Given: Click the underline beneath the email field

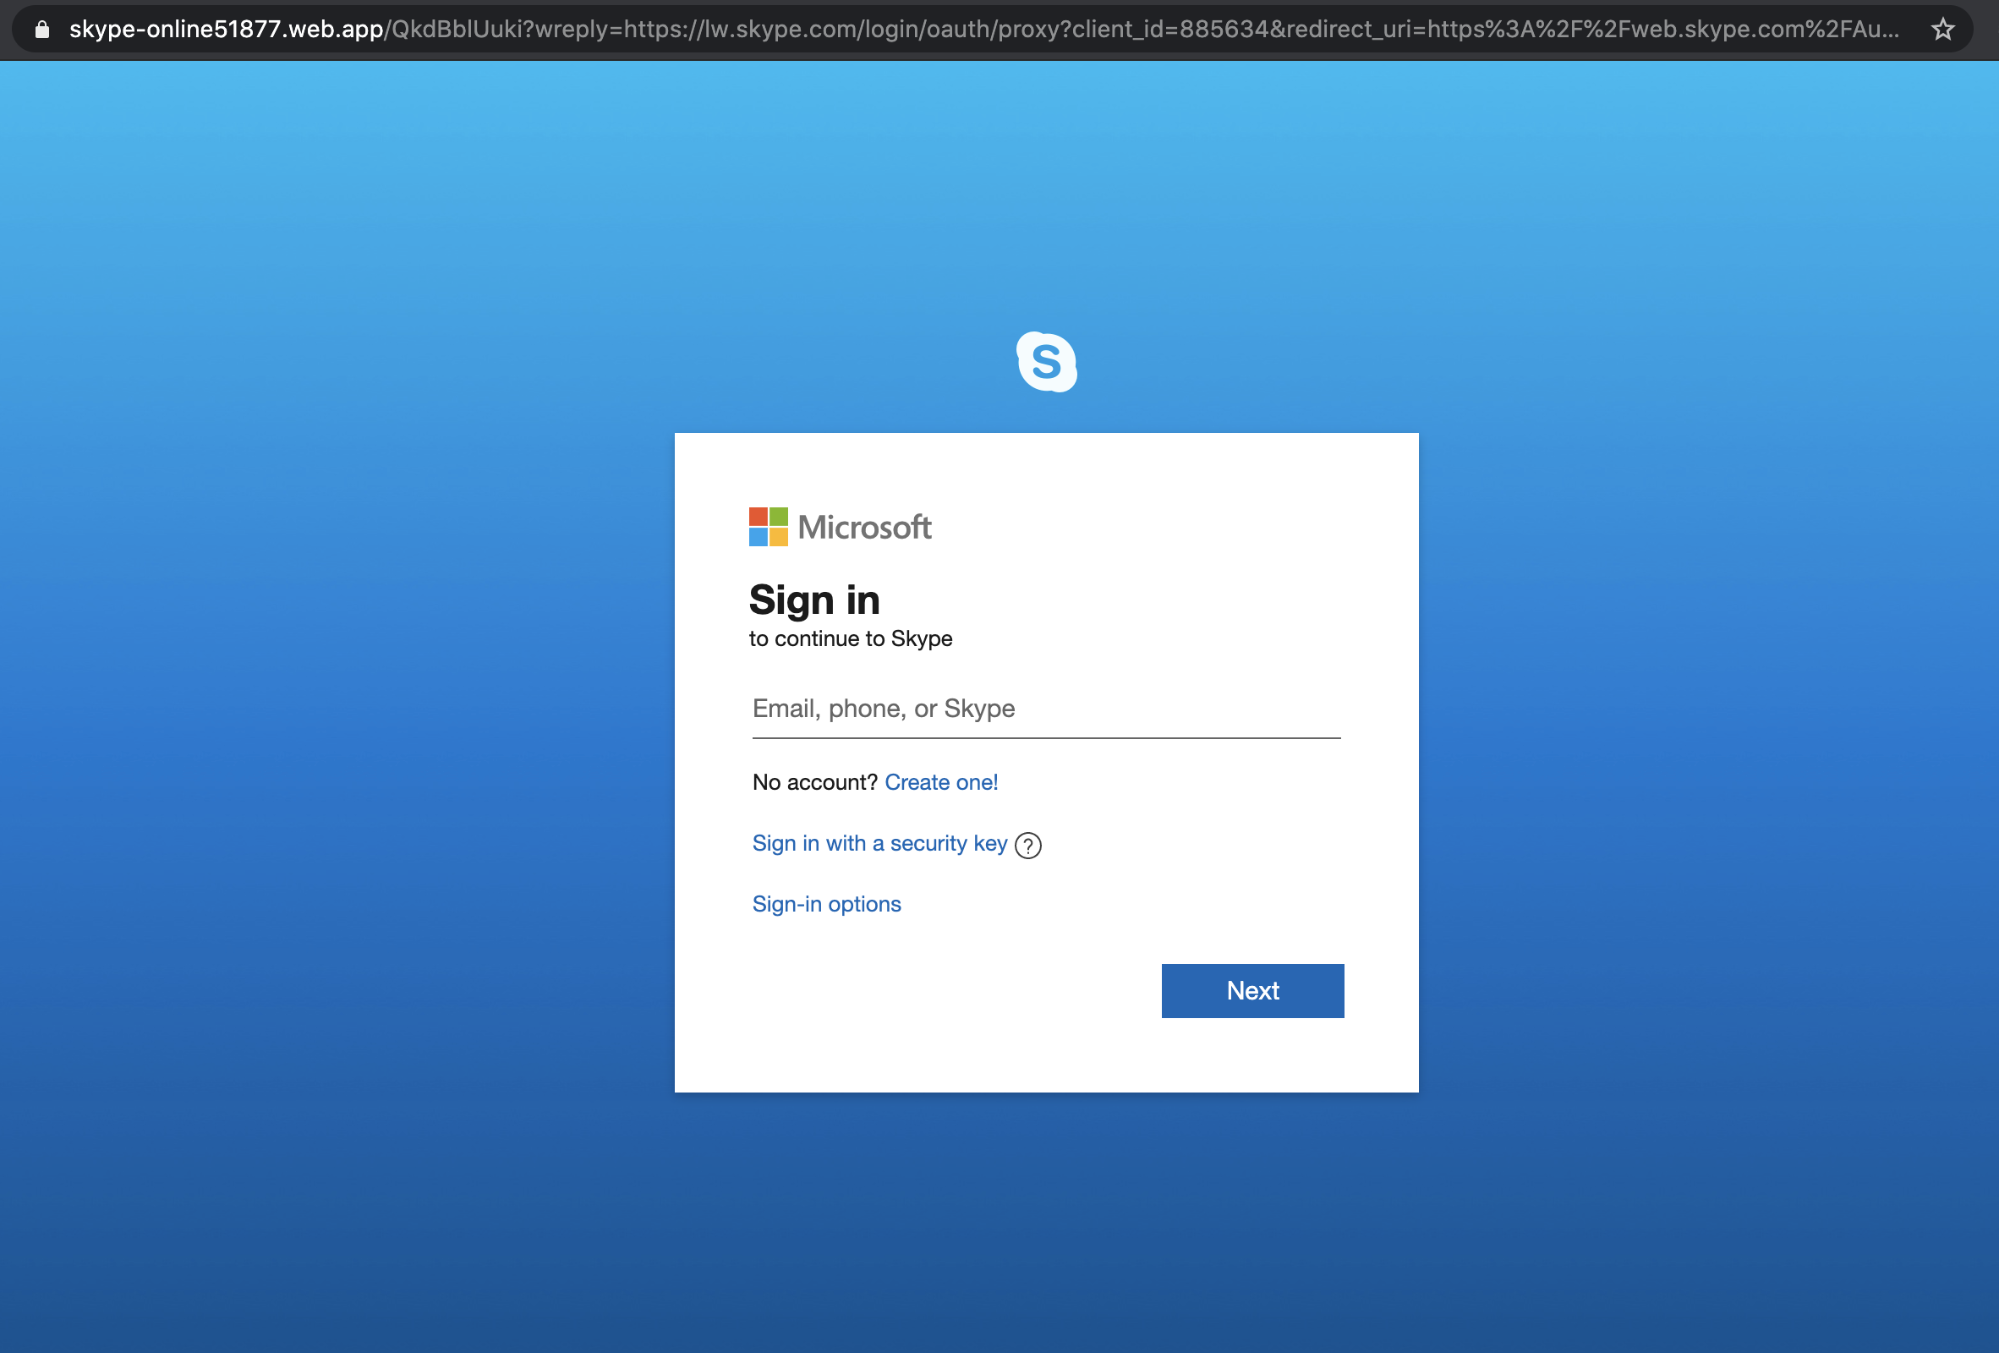Looking at the screenshot, I should click(x=1045, y=738).
